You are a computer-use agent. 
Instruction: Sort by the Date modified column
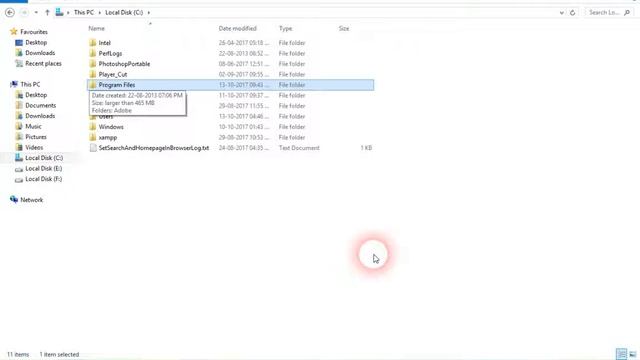pyautogui.click(x=238, y=29)
